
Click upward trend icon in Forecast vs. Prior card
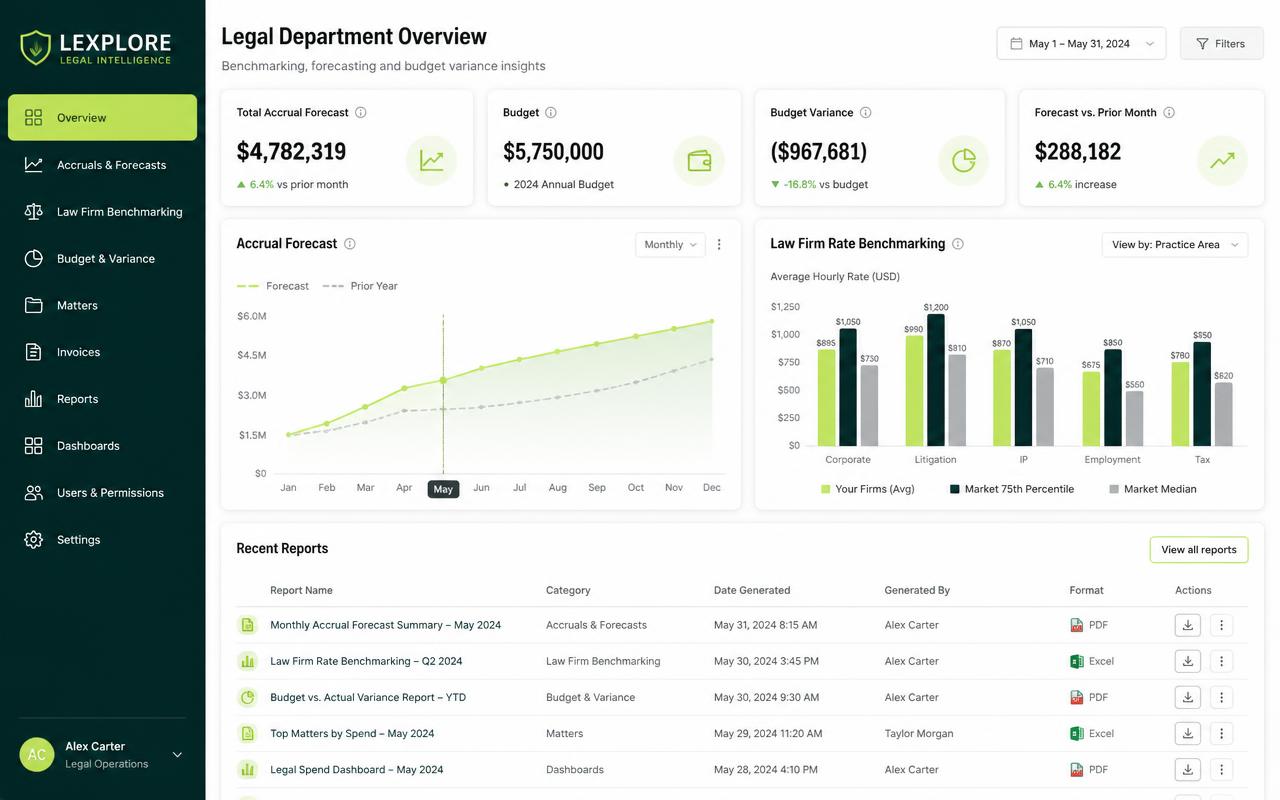click(1222, 161)
